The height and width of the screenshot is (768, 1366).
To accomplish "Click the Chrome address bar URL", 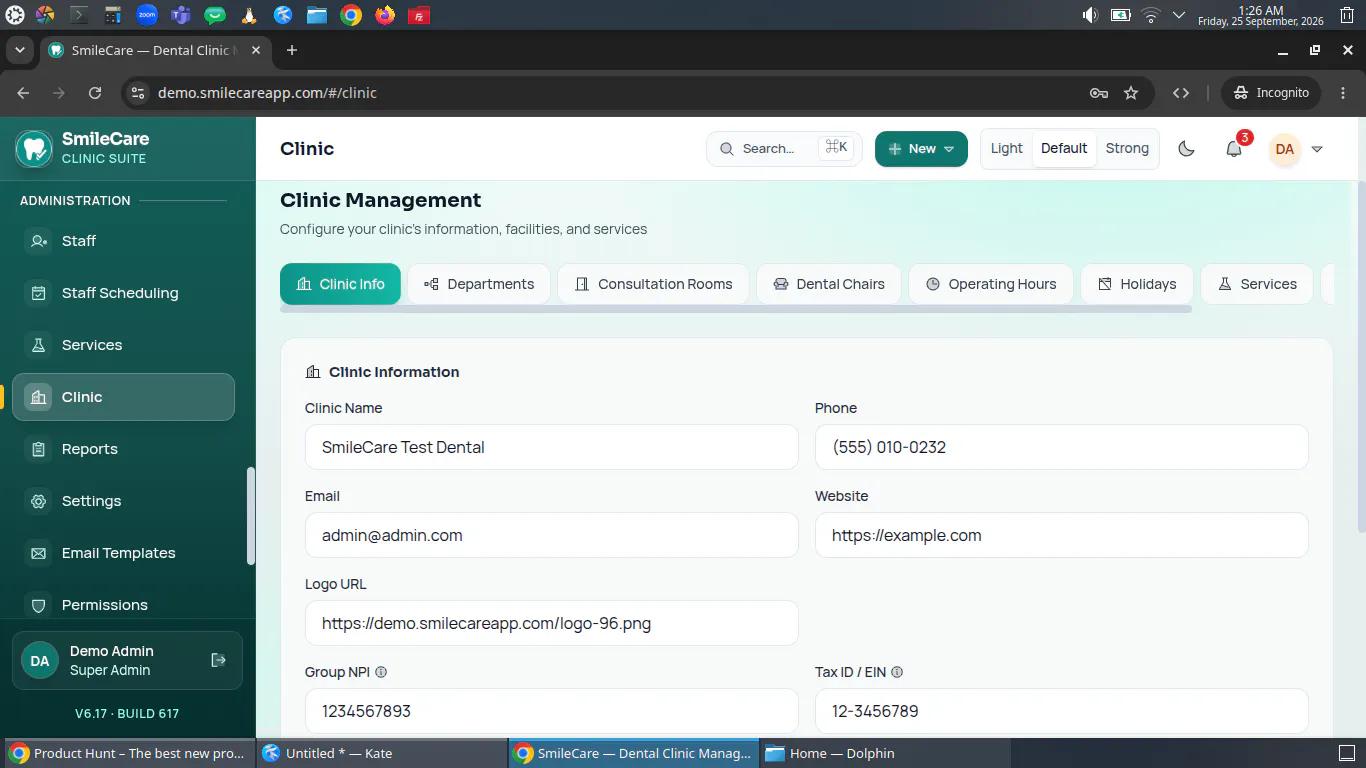I will tap(267, 93).
